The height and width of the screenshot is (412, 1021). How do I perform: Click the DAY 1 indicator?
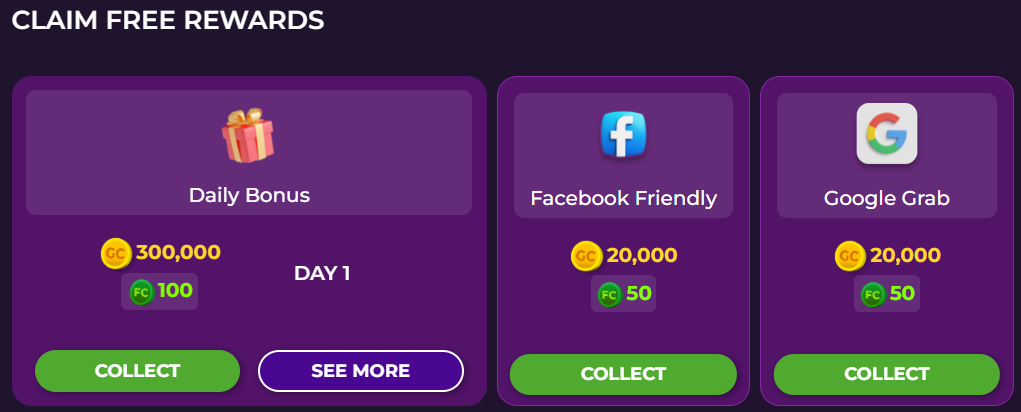pyautogui.click(x=322, y=273)
